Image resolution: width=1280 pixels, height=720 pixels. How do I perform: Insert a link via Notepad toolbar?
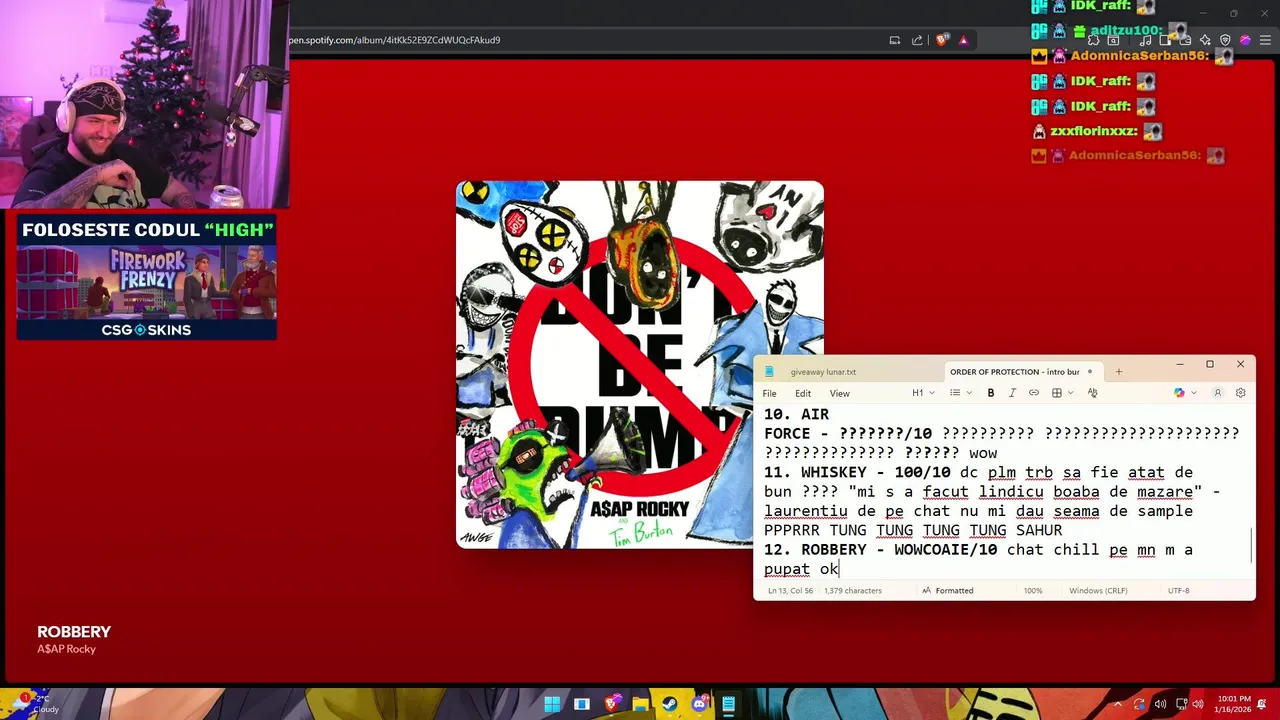point(1034,393)
